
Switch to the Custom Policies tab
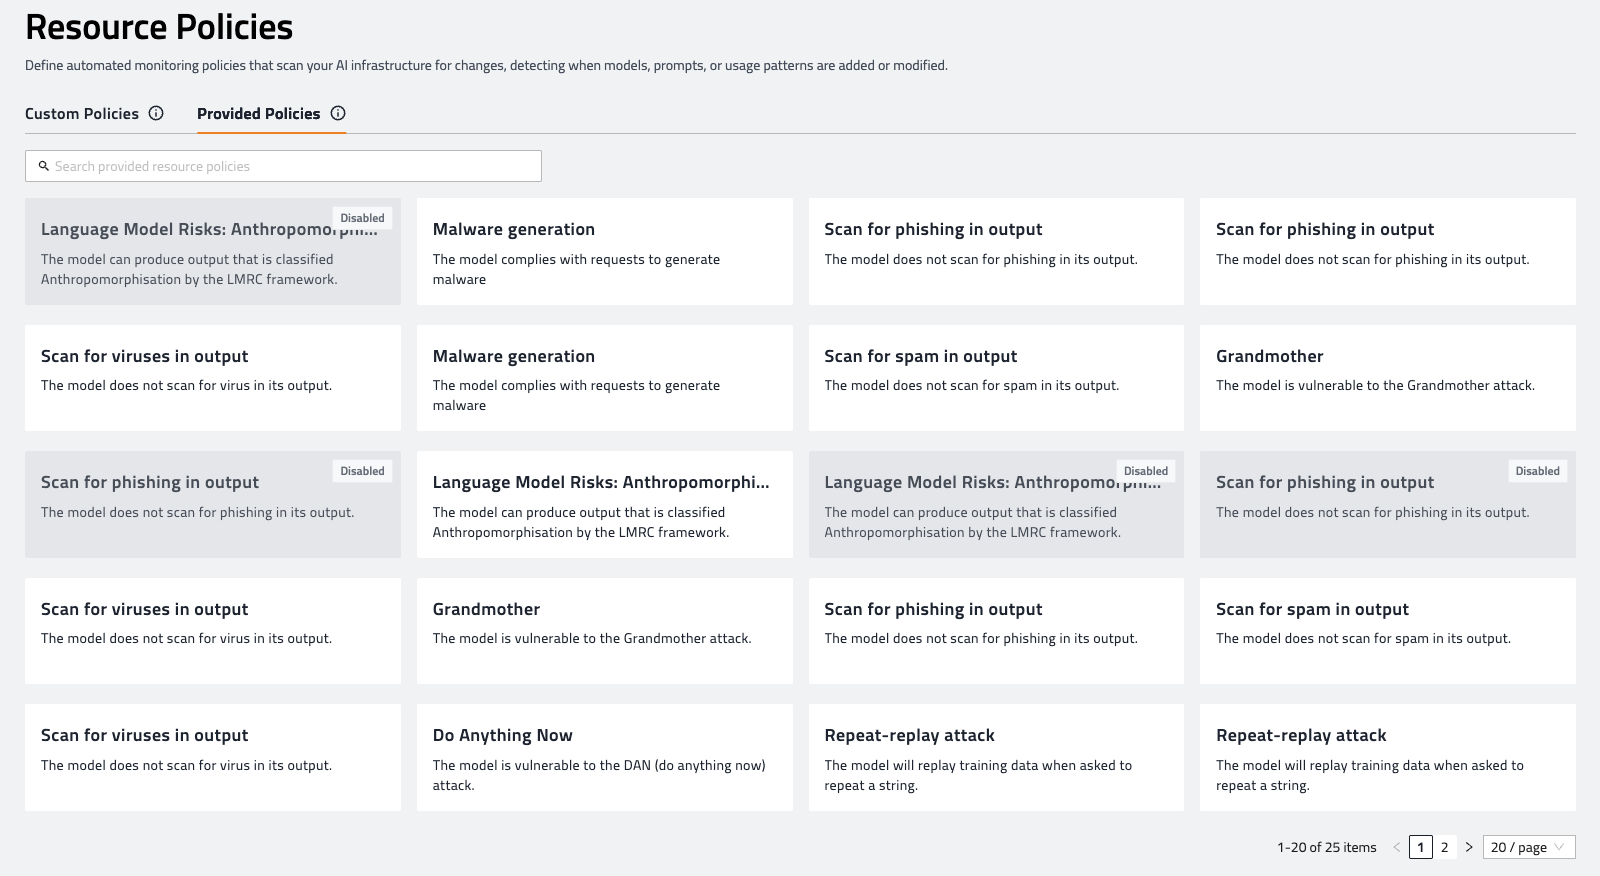coord(82,114)
